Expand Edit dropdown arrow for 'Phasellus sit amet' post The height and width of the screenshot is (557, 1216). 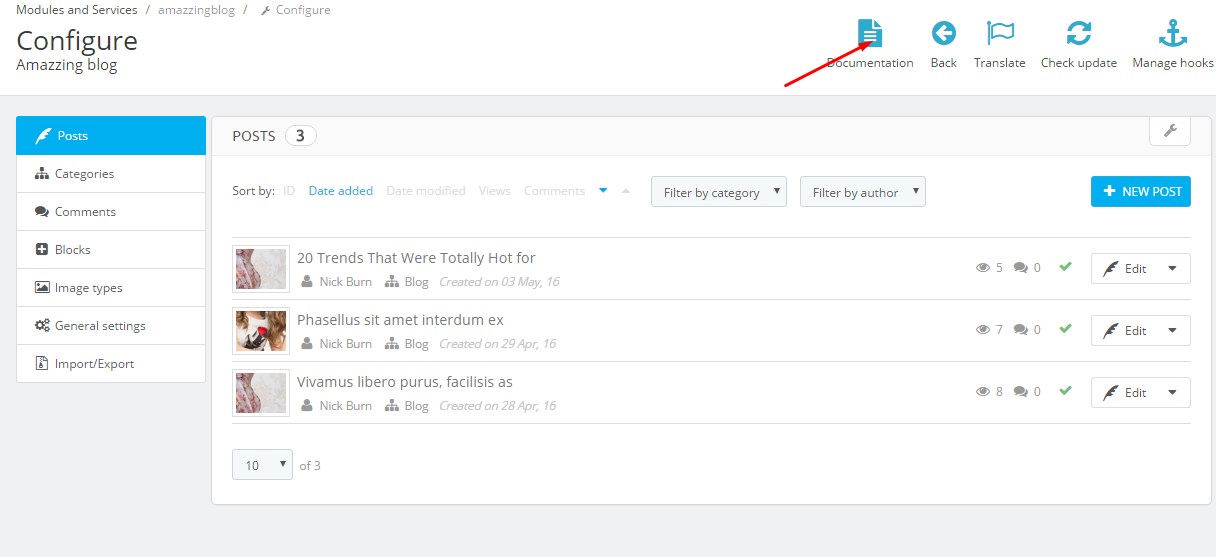tap(1173, 330)
